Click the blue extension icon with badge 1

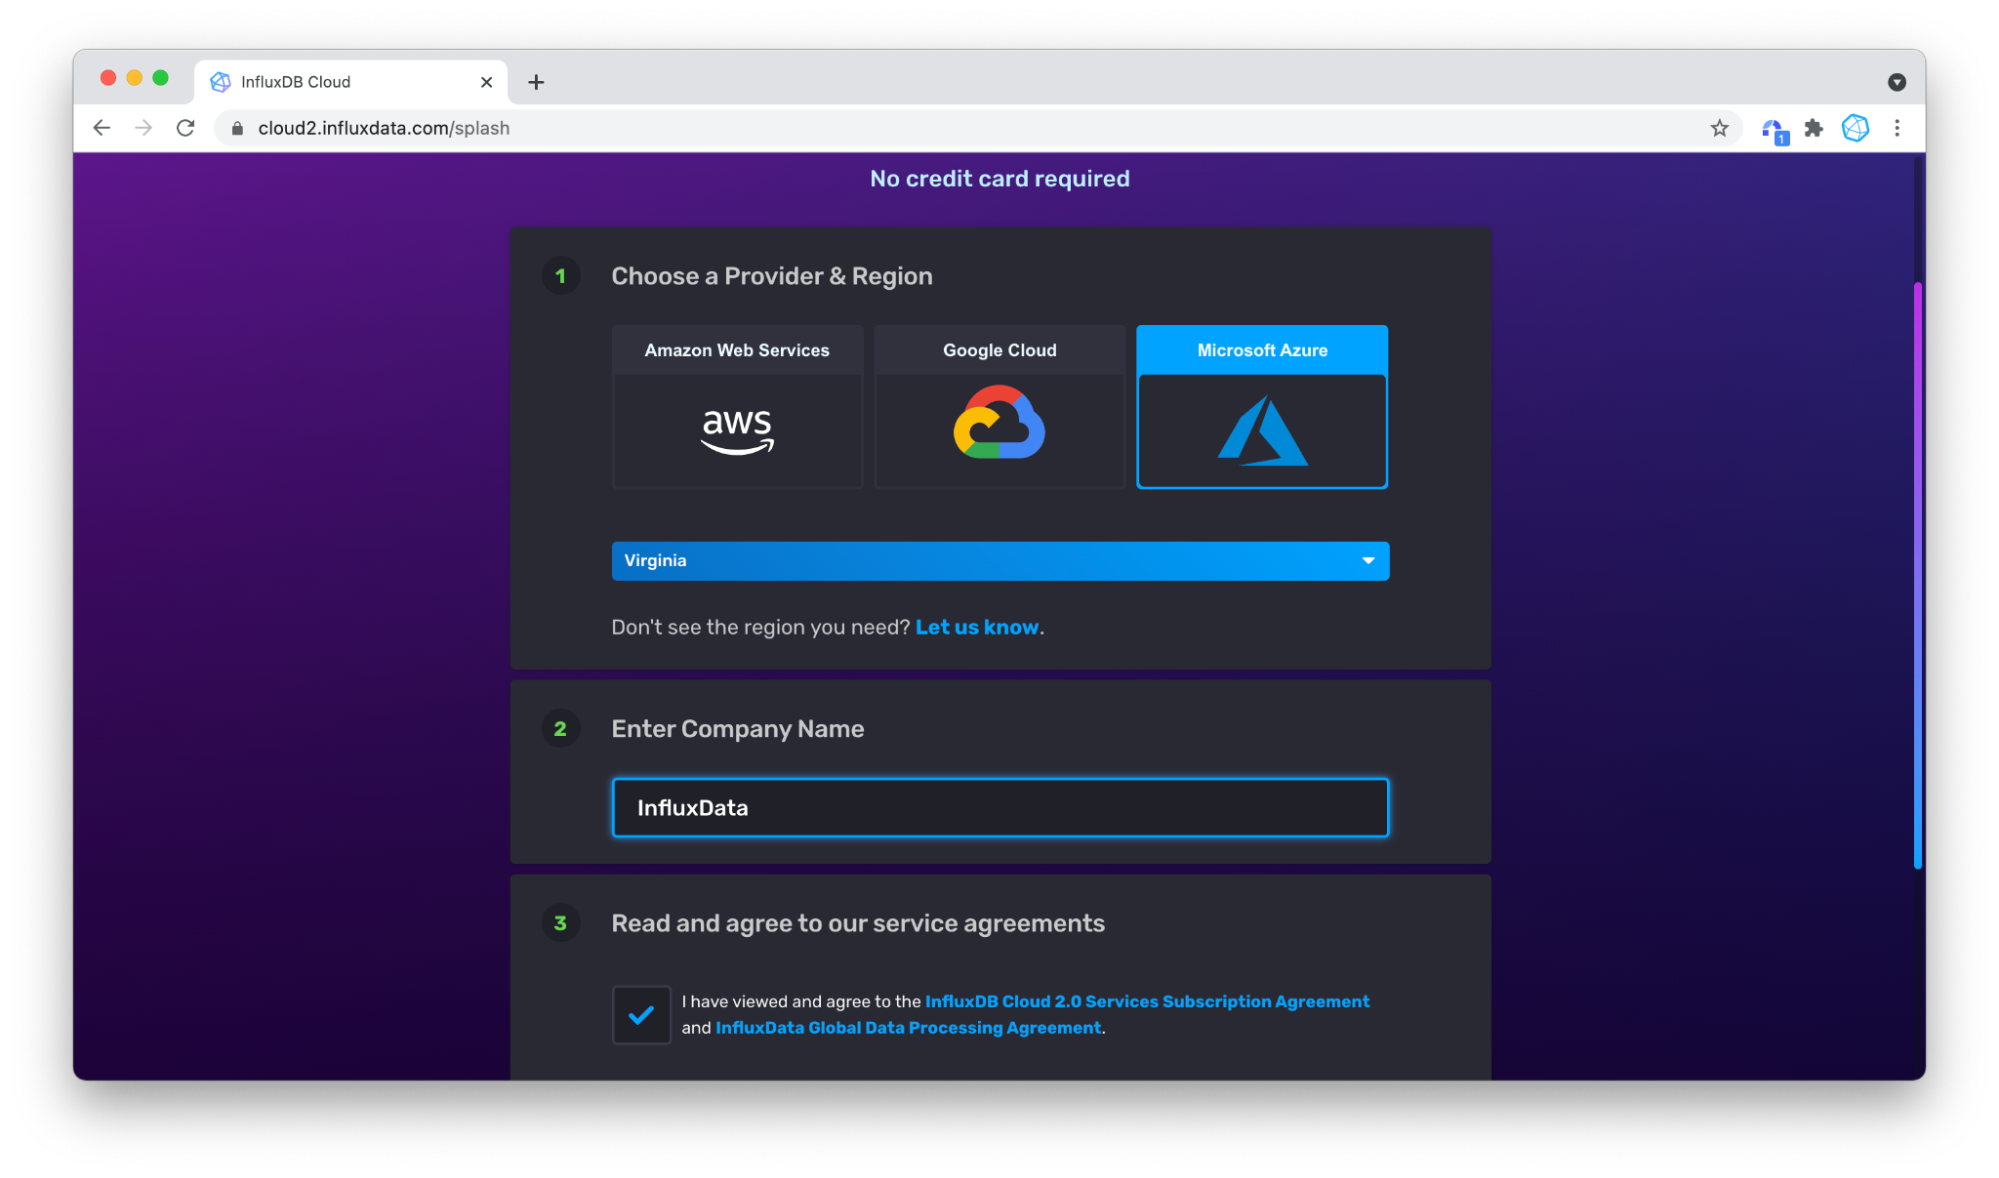(1774, 130)
